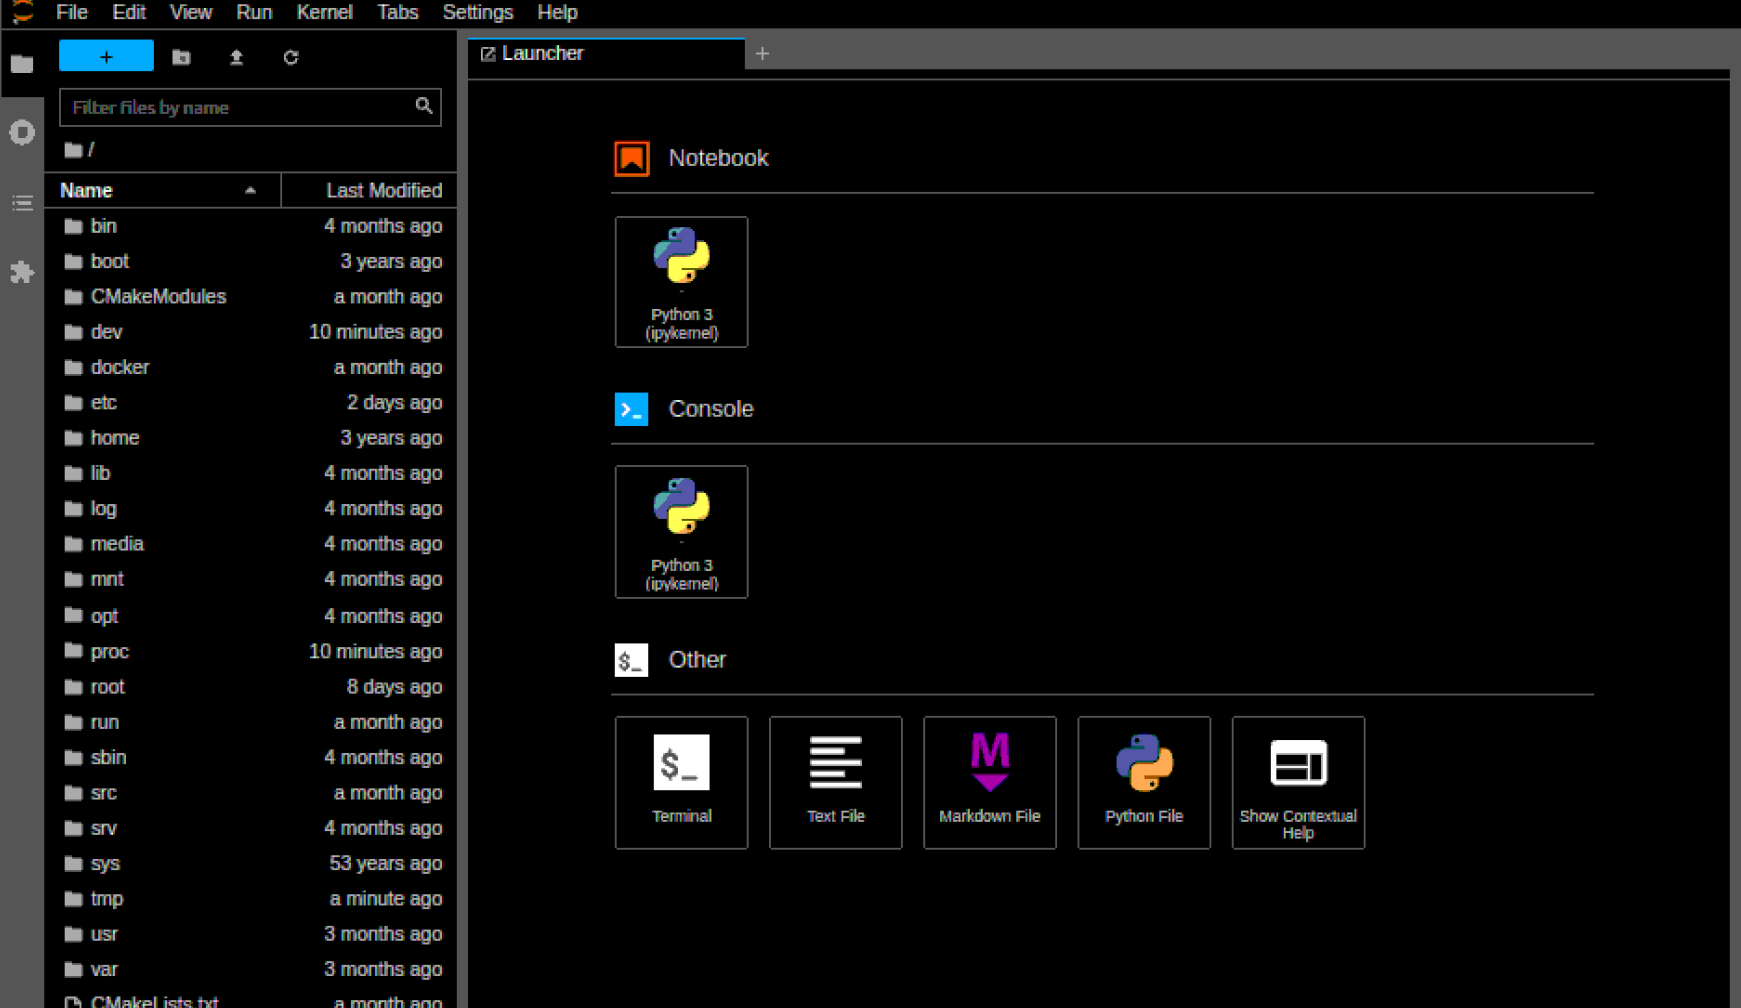Image resolution: width=1741 pixels, height=1008 pixels.
Task: Open a new Terminal from the launcher
Action: 681,782
